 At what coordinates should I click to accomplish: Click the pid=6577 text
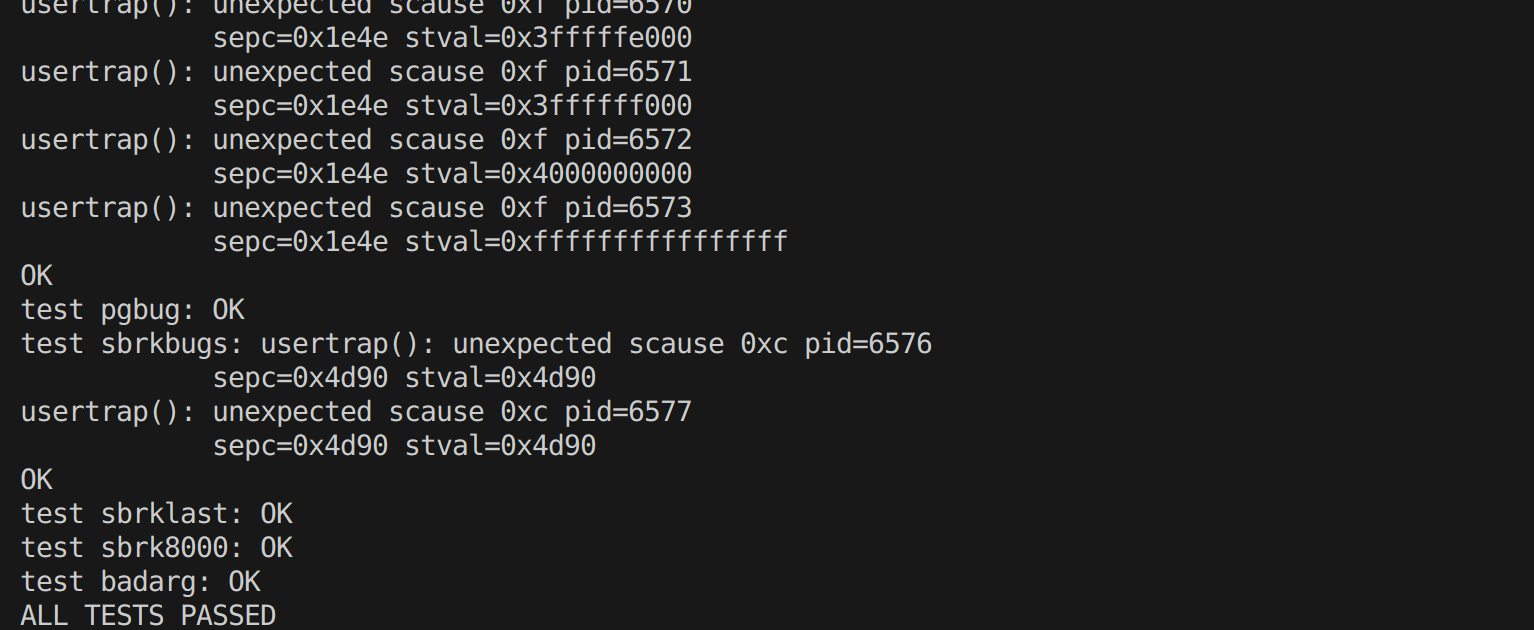pyautogui.click(x=628, y=412)
